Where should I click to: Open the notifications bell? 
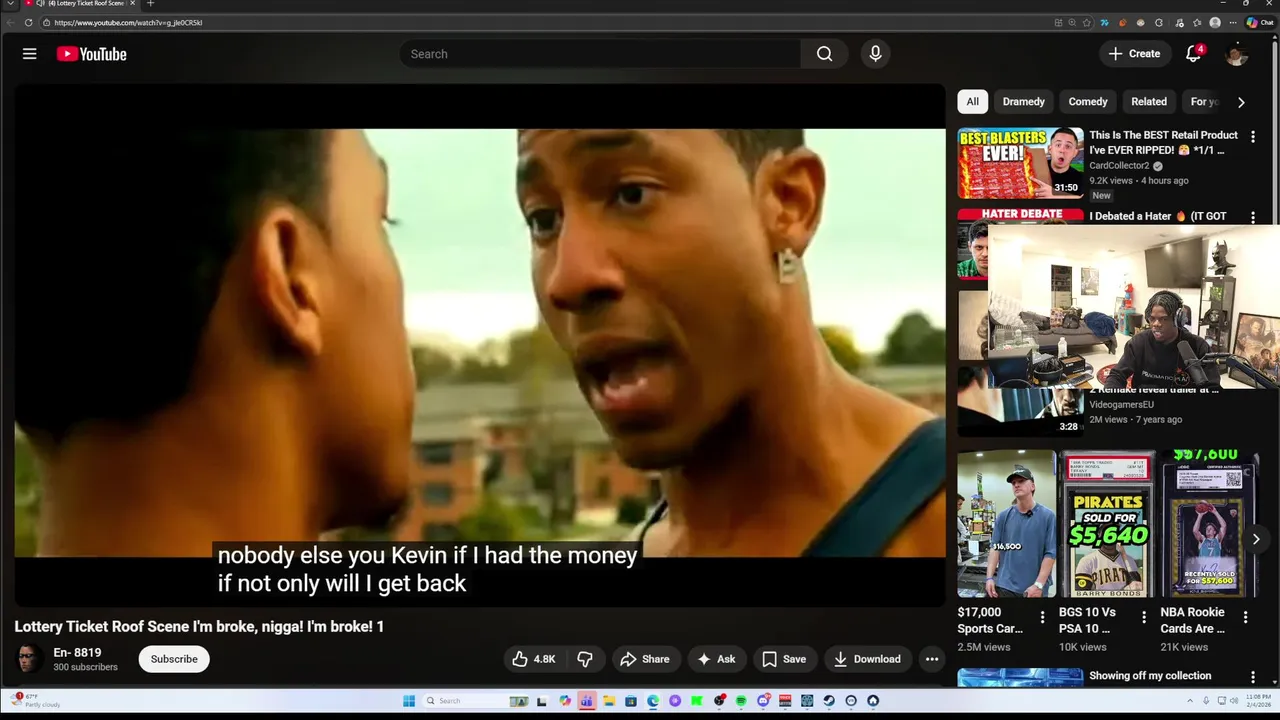[x=1193, y=54]
